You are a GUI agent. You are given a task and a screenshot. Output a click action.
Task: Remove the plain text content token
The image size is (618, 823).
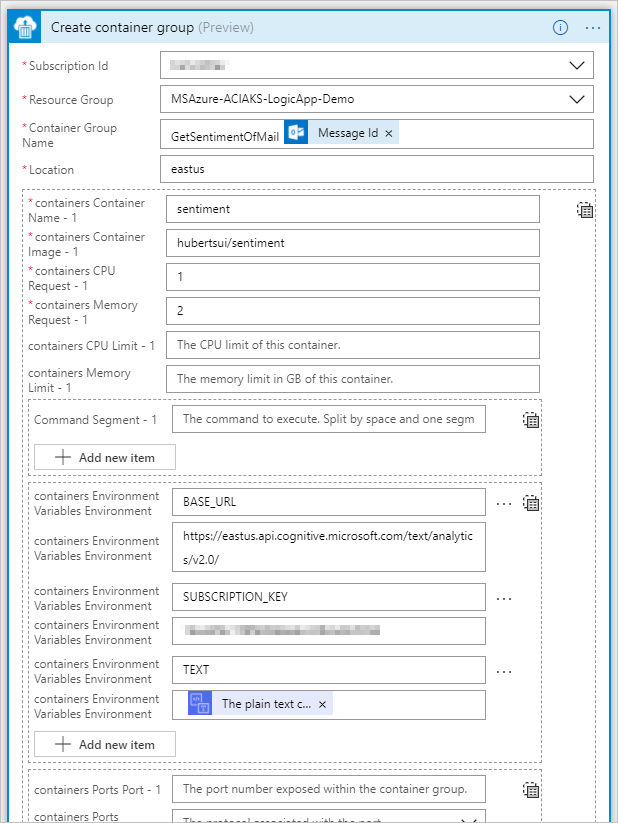point(322,704)
